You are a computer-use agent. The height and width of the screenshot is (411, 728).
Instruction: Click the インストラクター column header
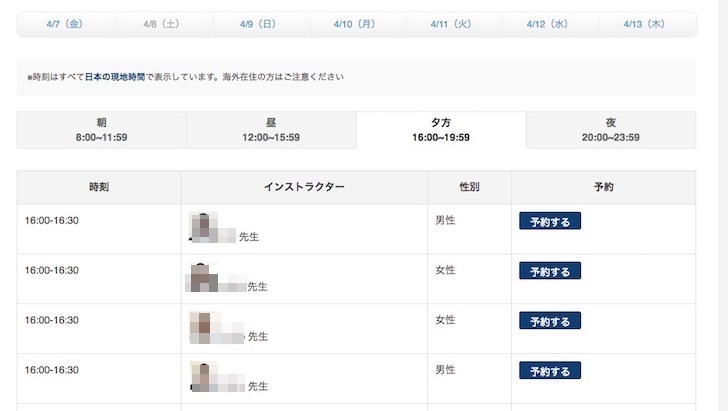click(304, 187)
